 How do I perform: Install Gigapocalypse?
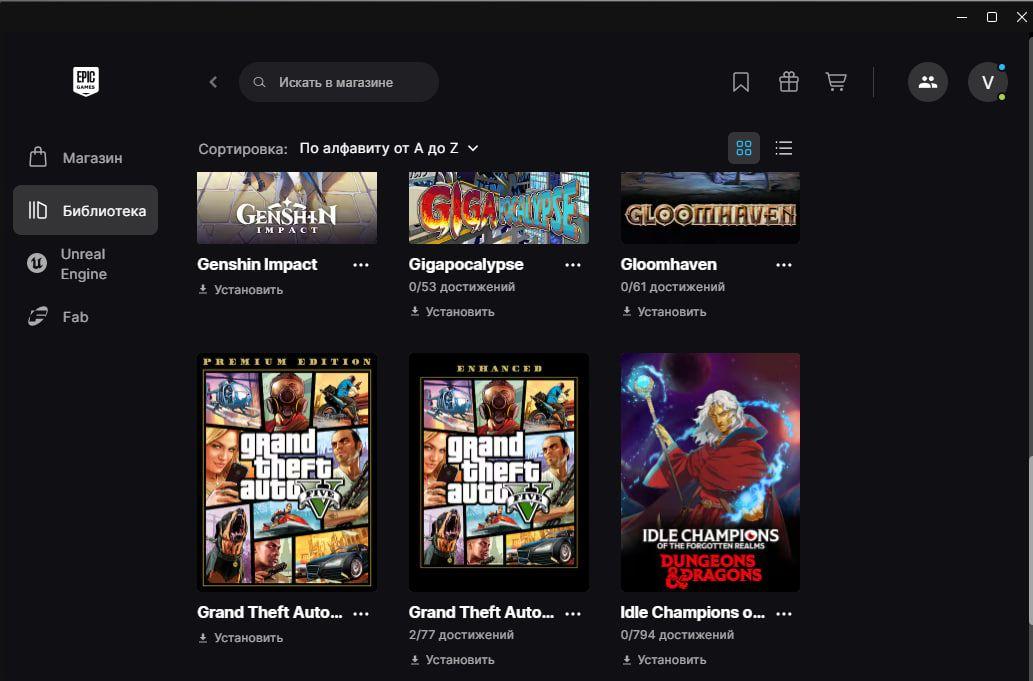[453, 312]
